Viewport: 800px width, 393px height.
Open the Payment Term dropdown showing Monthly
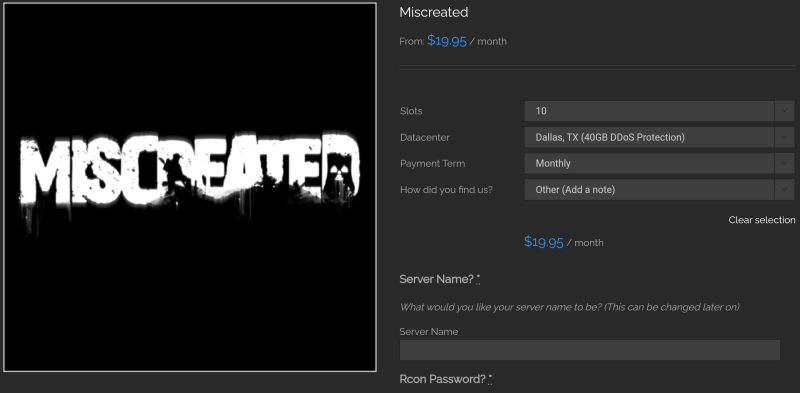tap(659, 163)
